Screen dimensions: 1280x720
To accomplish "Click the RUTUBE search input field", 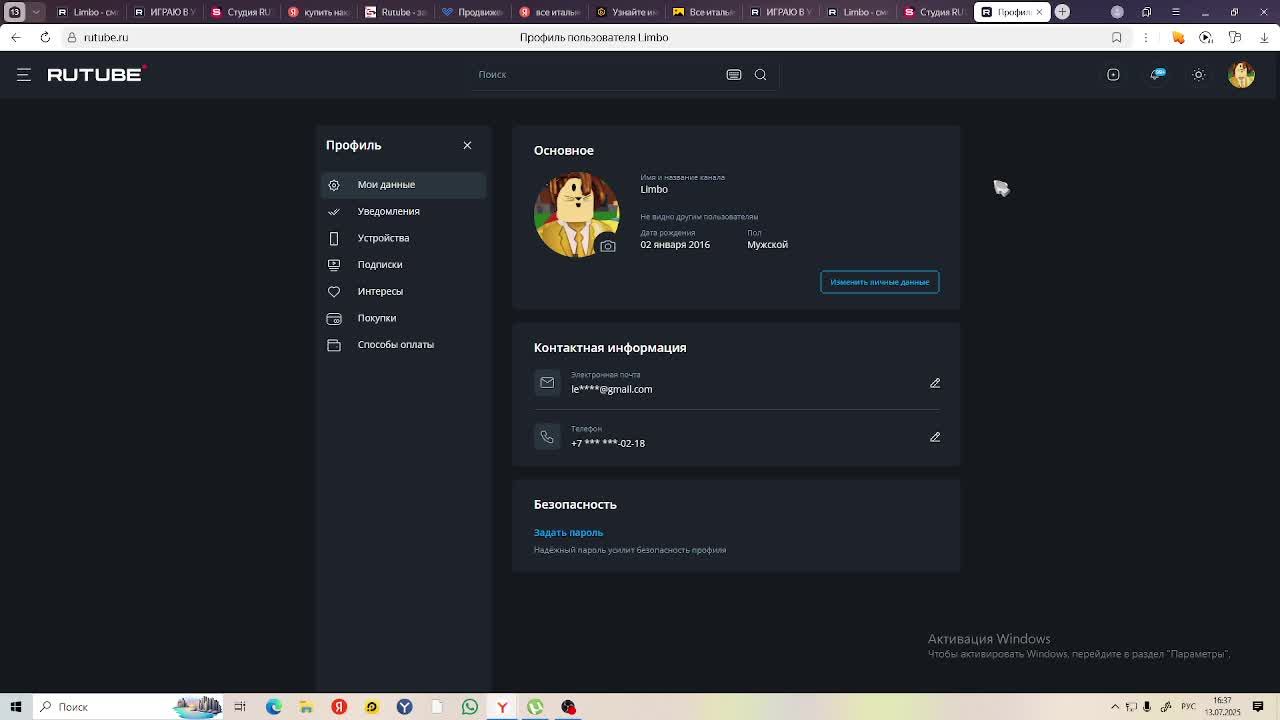I will coord(600,74).
